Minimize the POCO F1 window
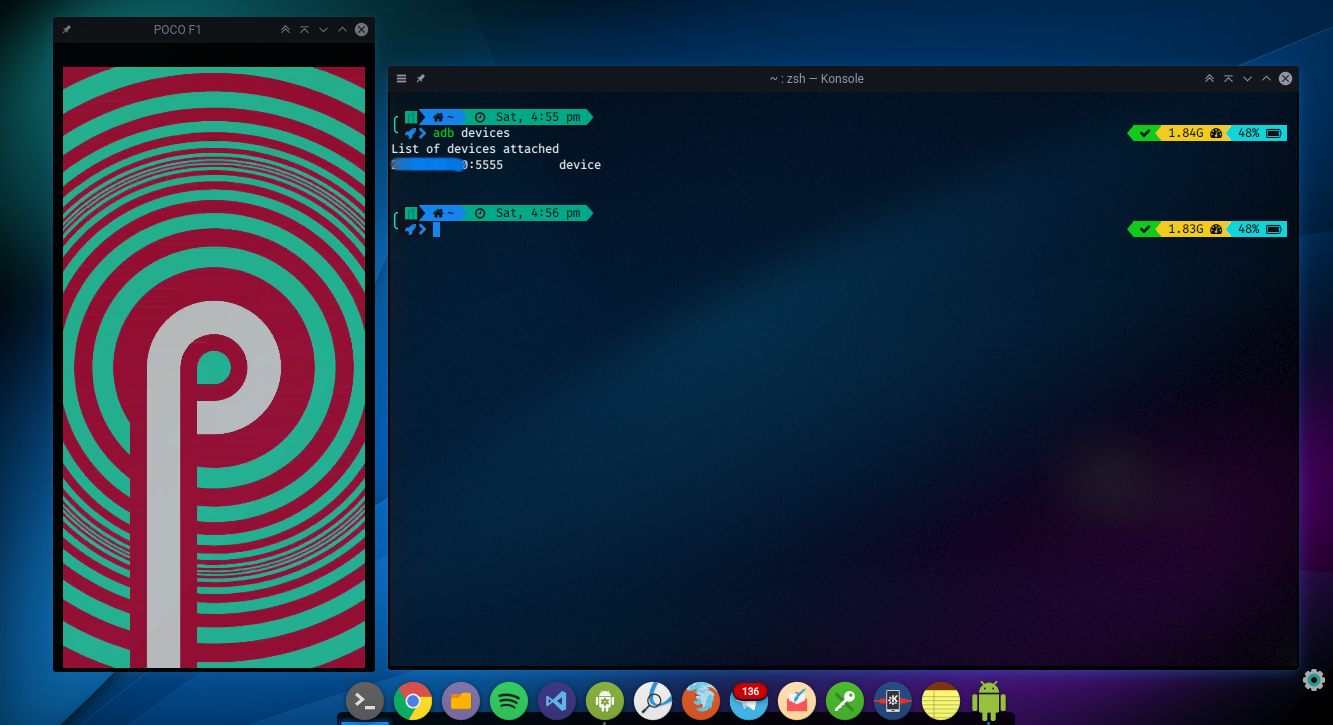1333x725 pixels. [x=323, y=30]
